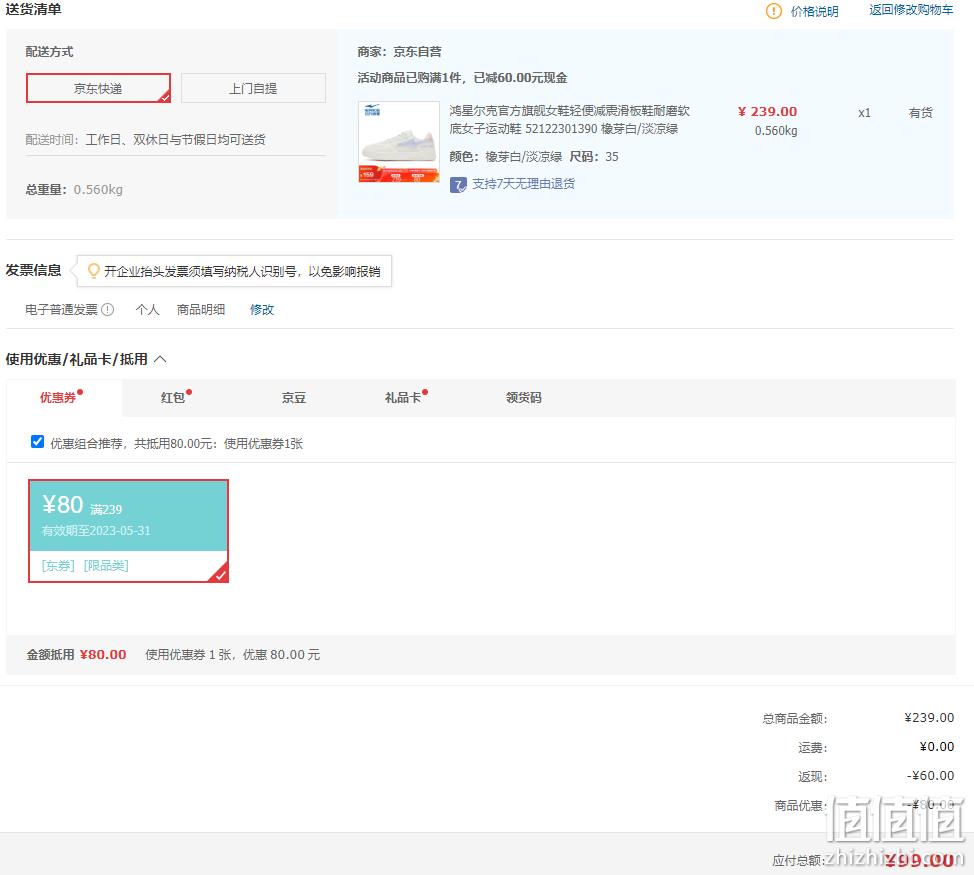Modify invoice info via 修改

262,309
